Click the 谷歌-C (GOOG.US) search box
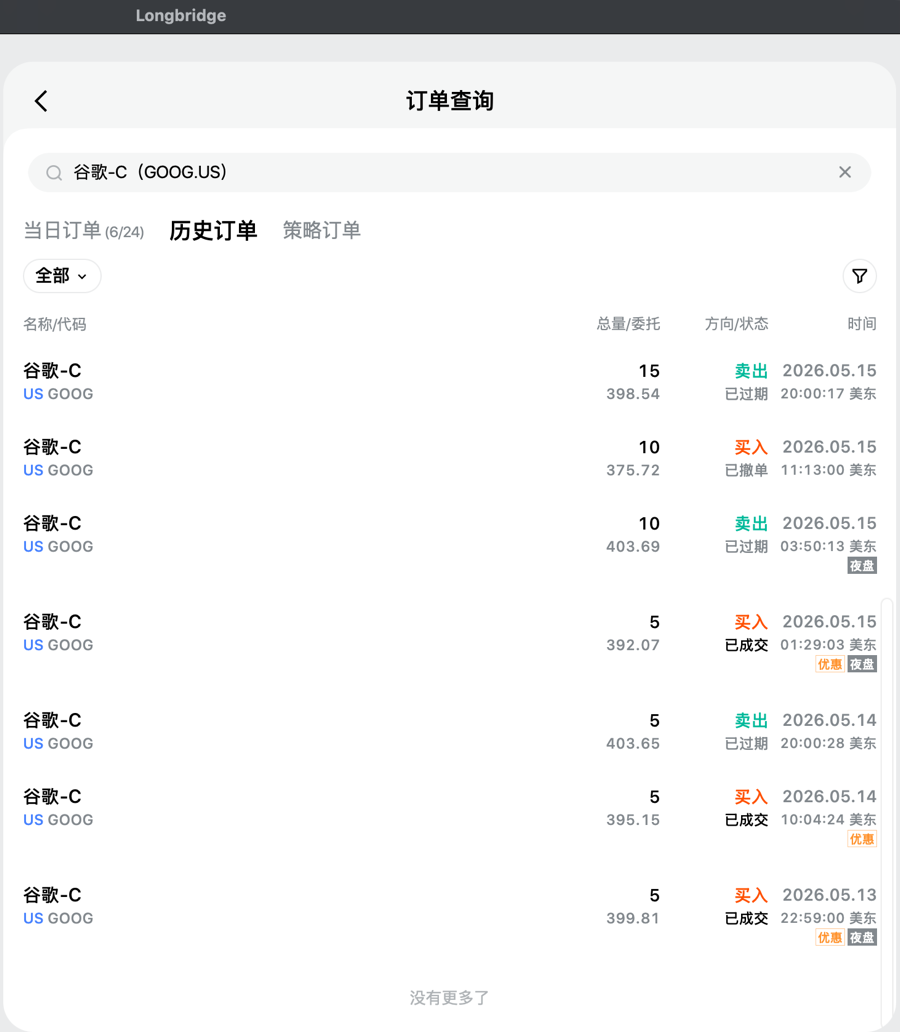 (449, 172)
